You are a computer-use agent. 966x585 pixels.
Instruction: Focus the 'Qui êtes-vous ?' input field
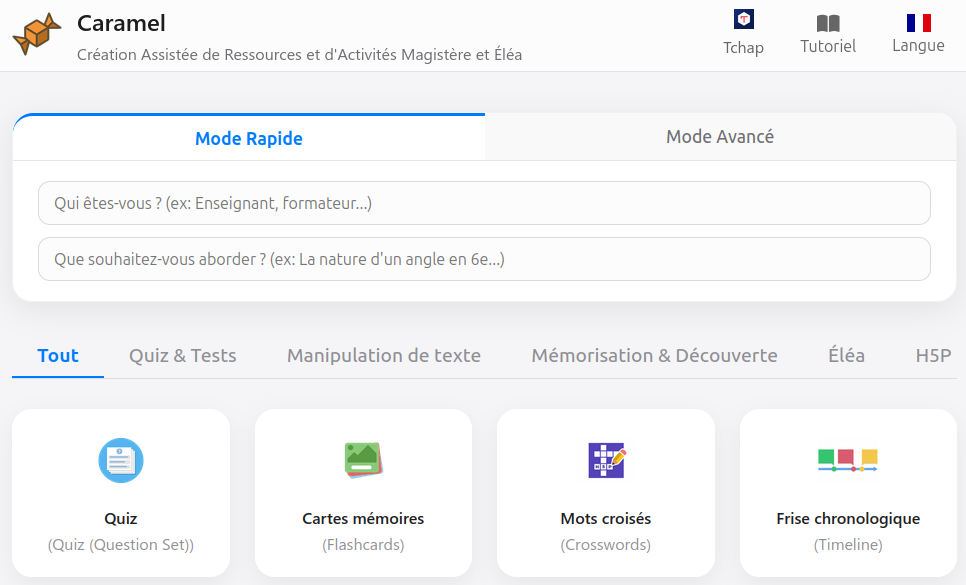(484, 203)
